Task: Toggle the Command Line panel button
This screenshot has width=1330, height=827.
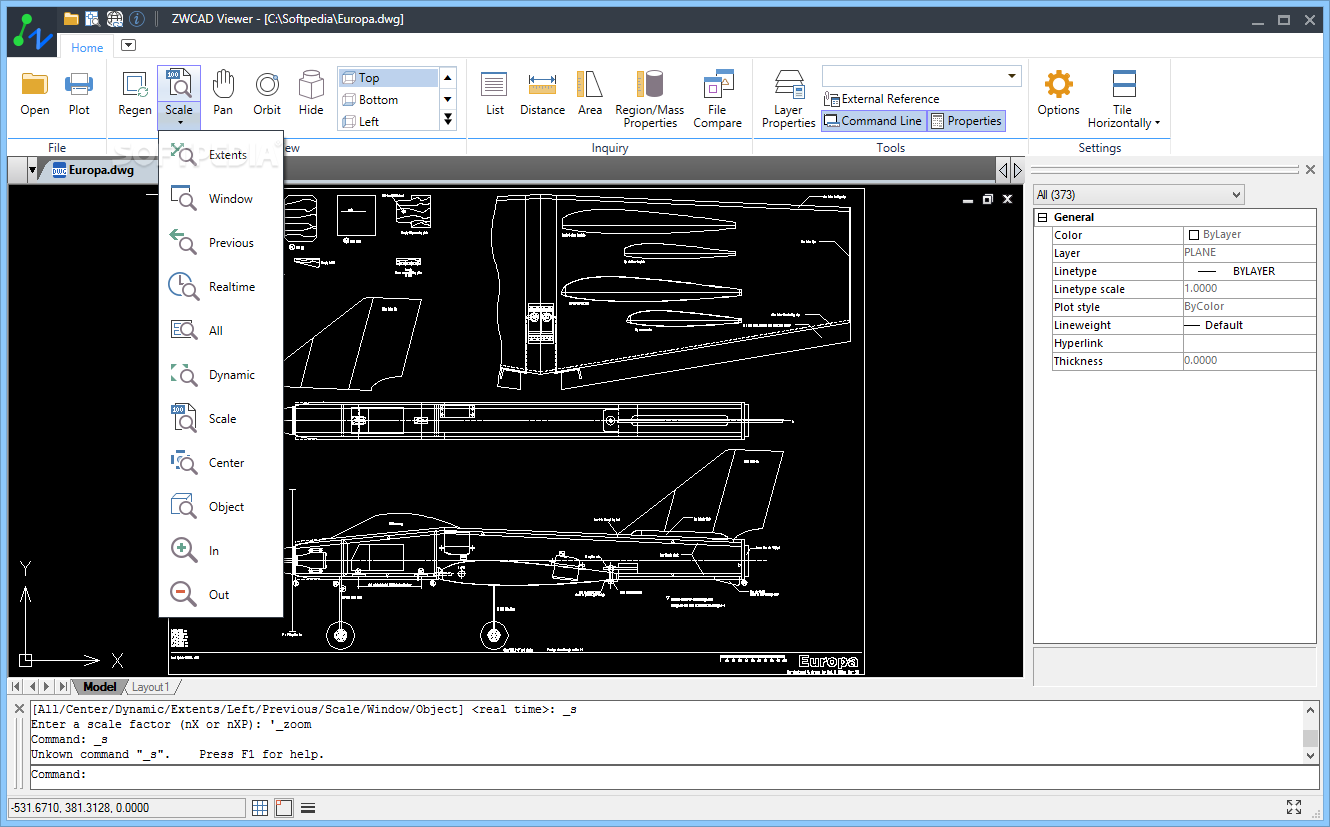Action: 872,121
